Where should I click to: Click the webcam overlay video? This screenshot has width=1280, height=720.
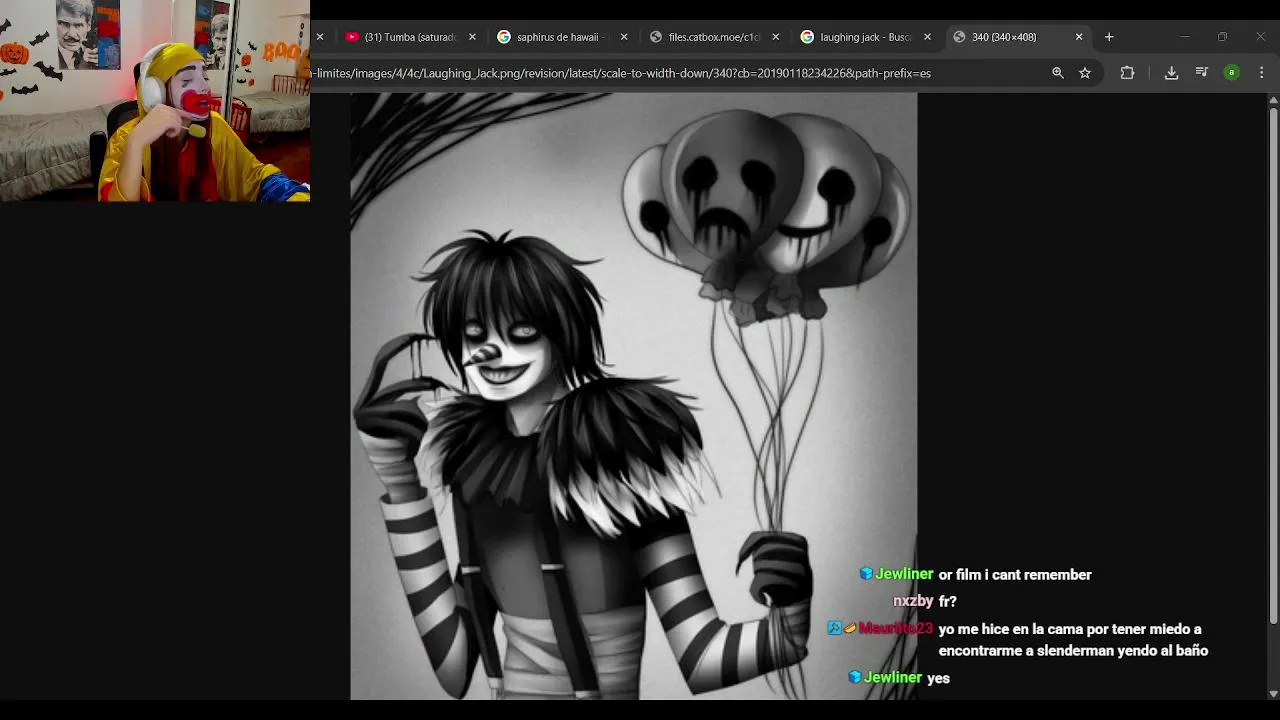pyautogui.click(x=155, y=101)
